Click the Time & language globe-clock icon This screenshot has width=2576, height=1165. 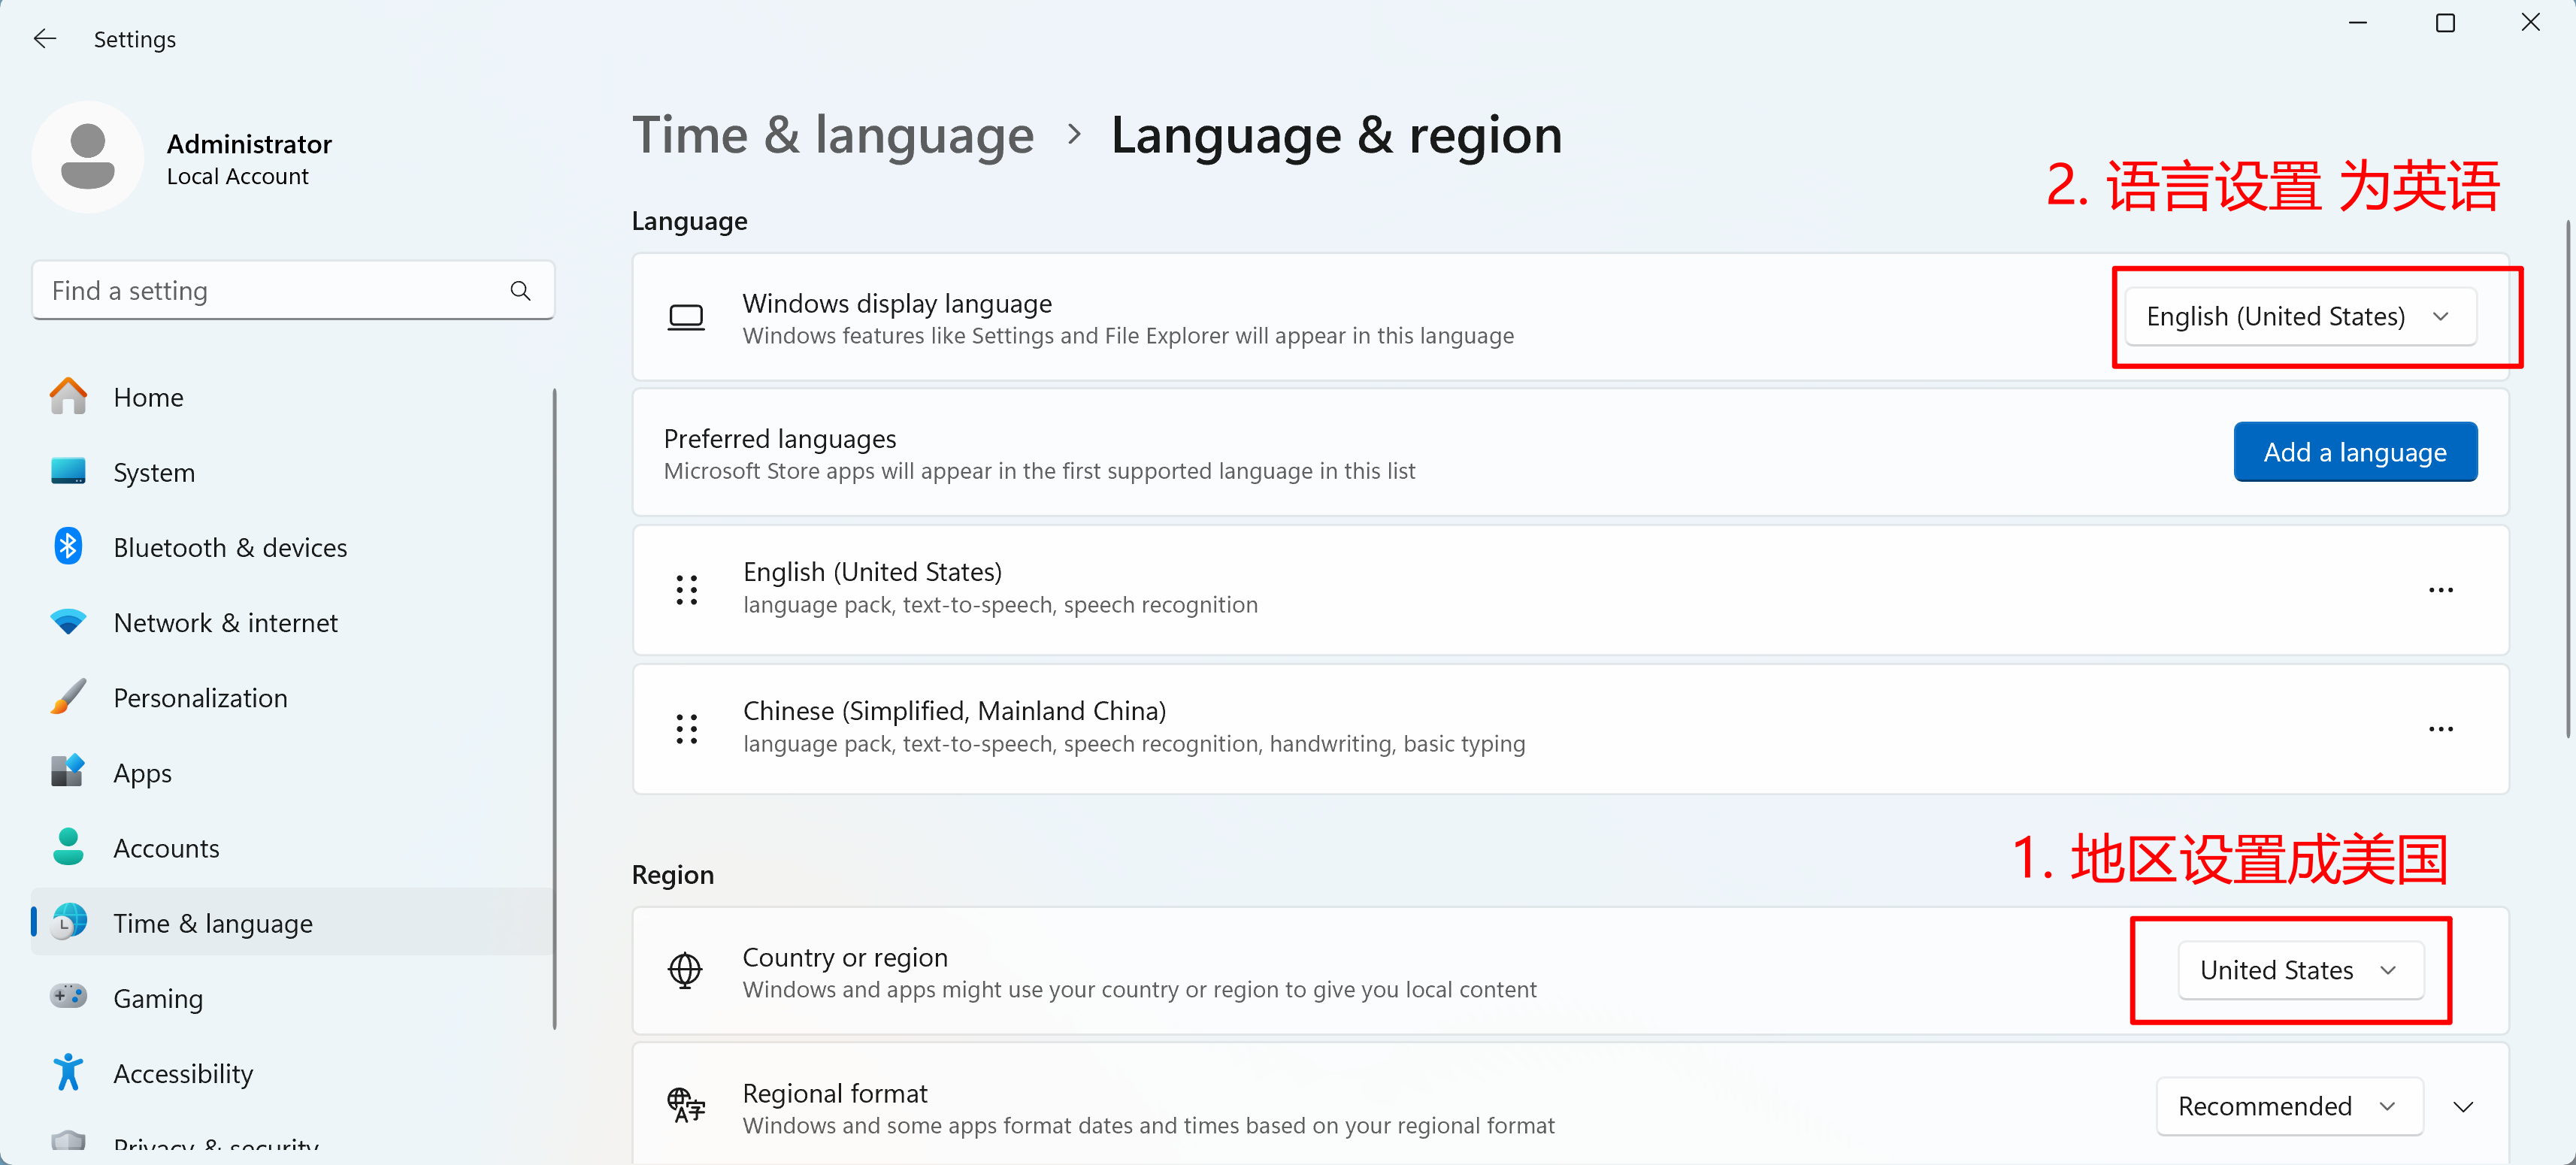coord(68,922)
